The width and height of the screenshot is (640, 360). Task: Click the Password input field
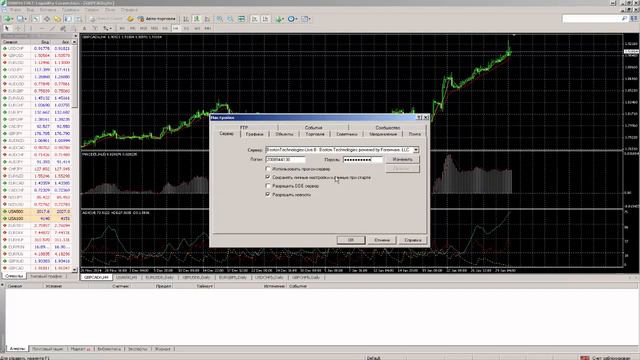(363, 160)
